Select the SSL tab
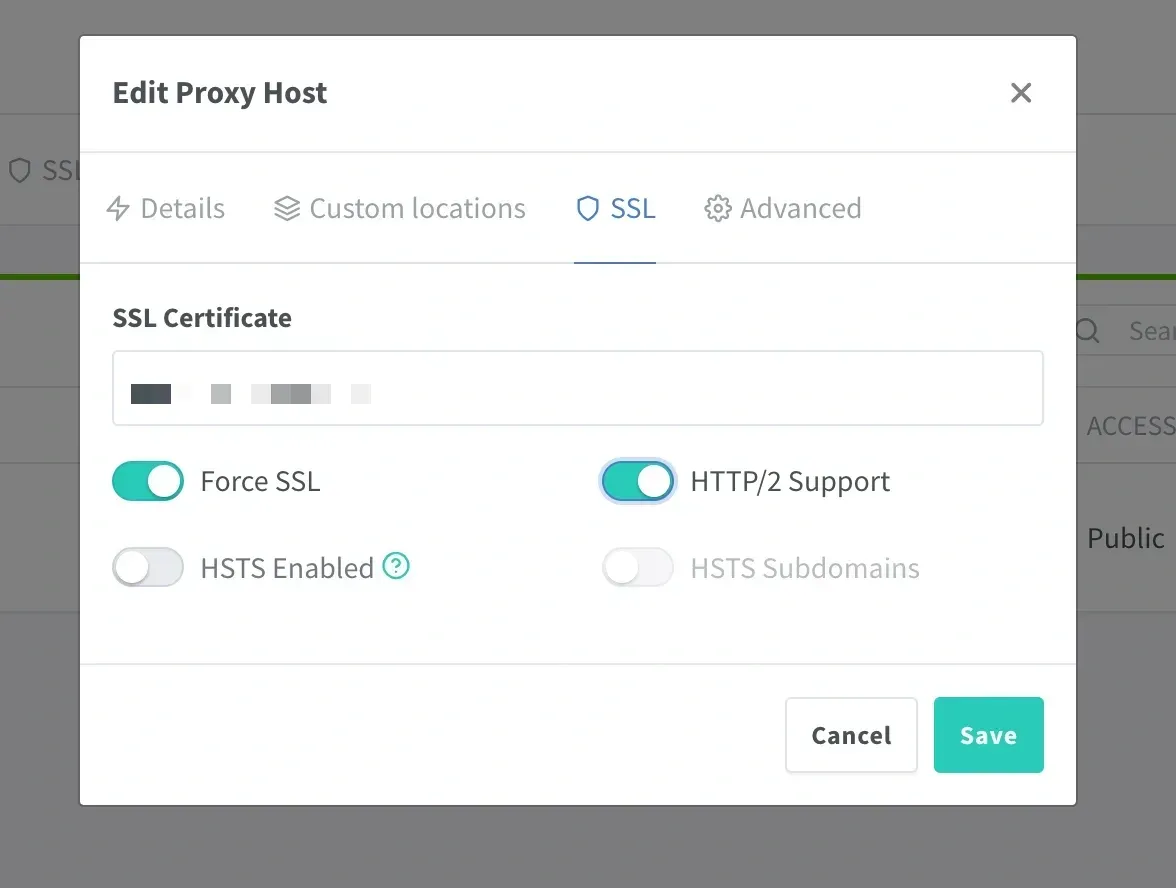The image size is (1176, 888). click(x=615, y=208)
